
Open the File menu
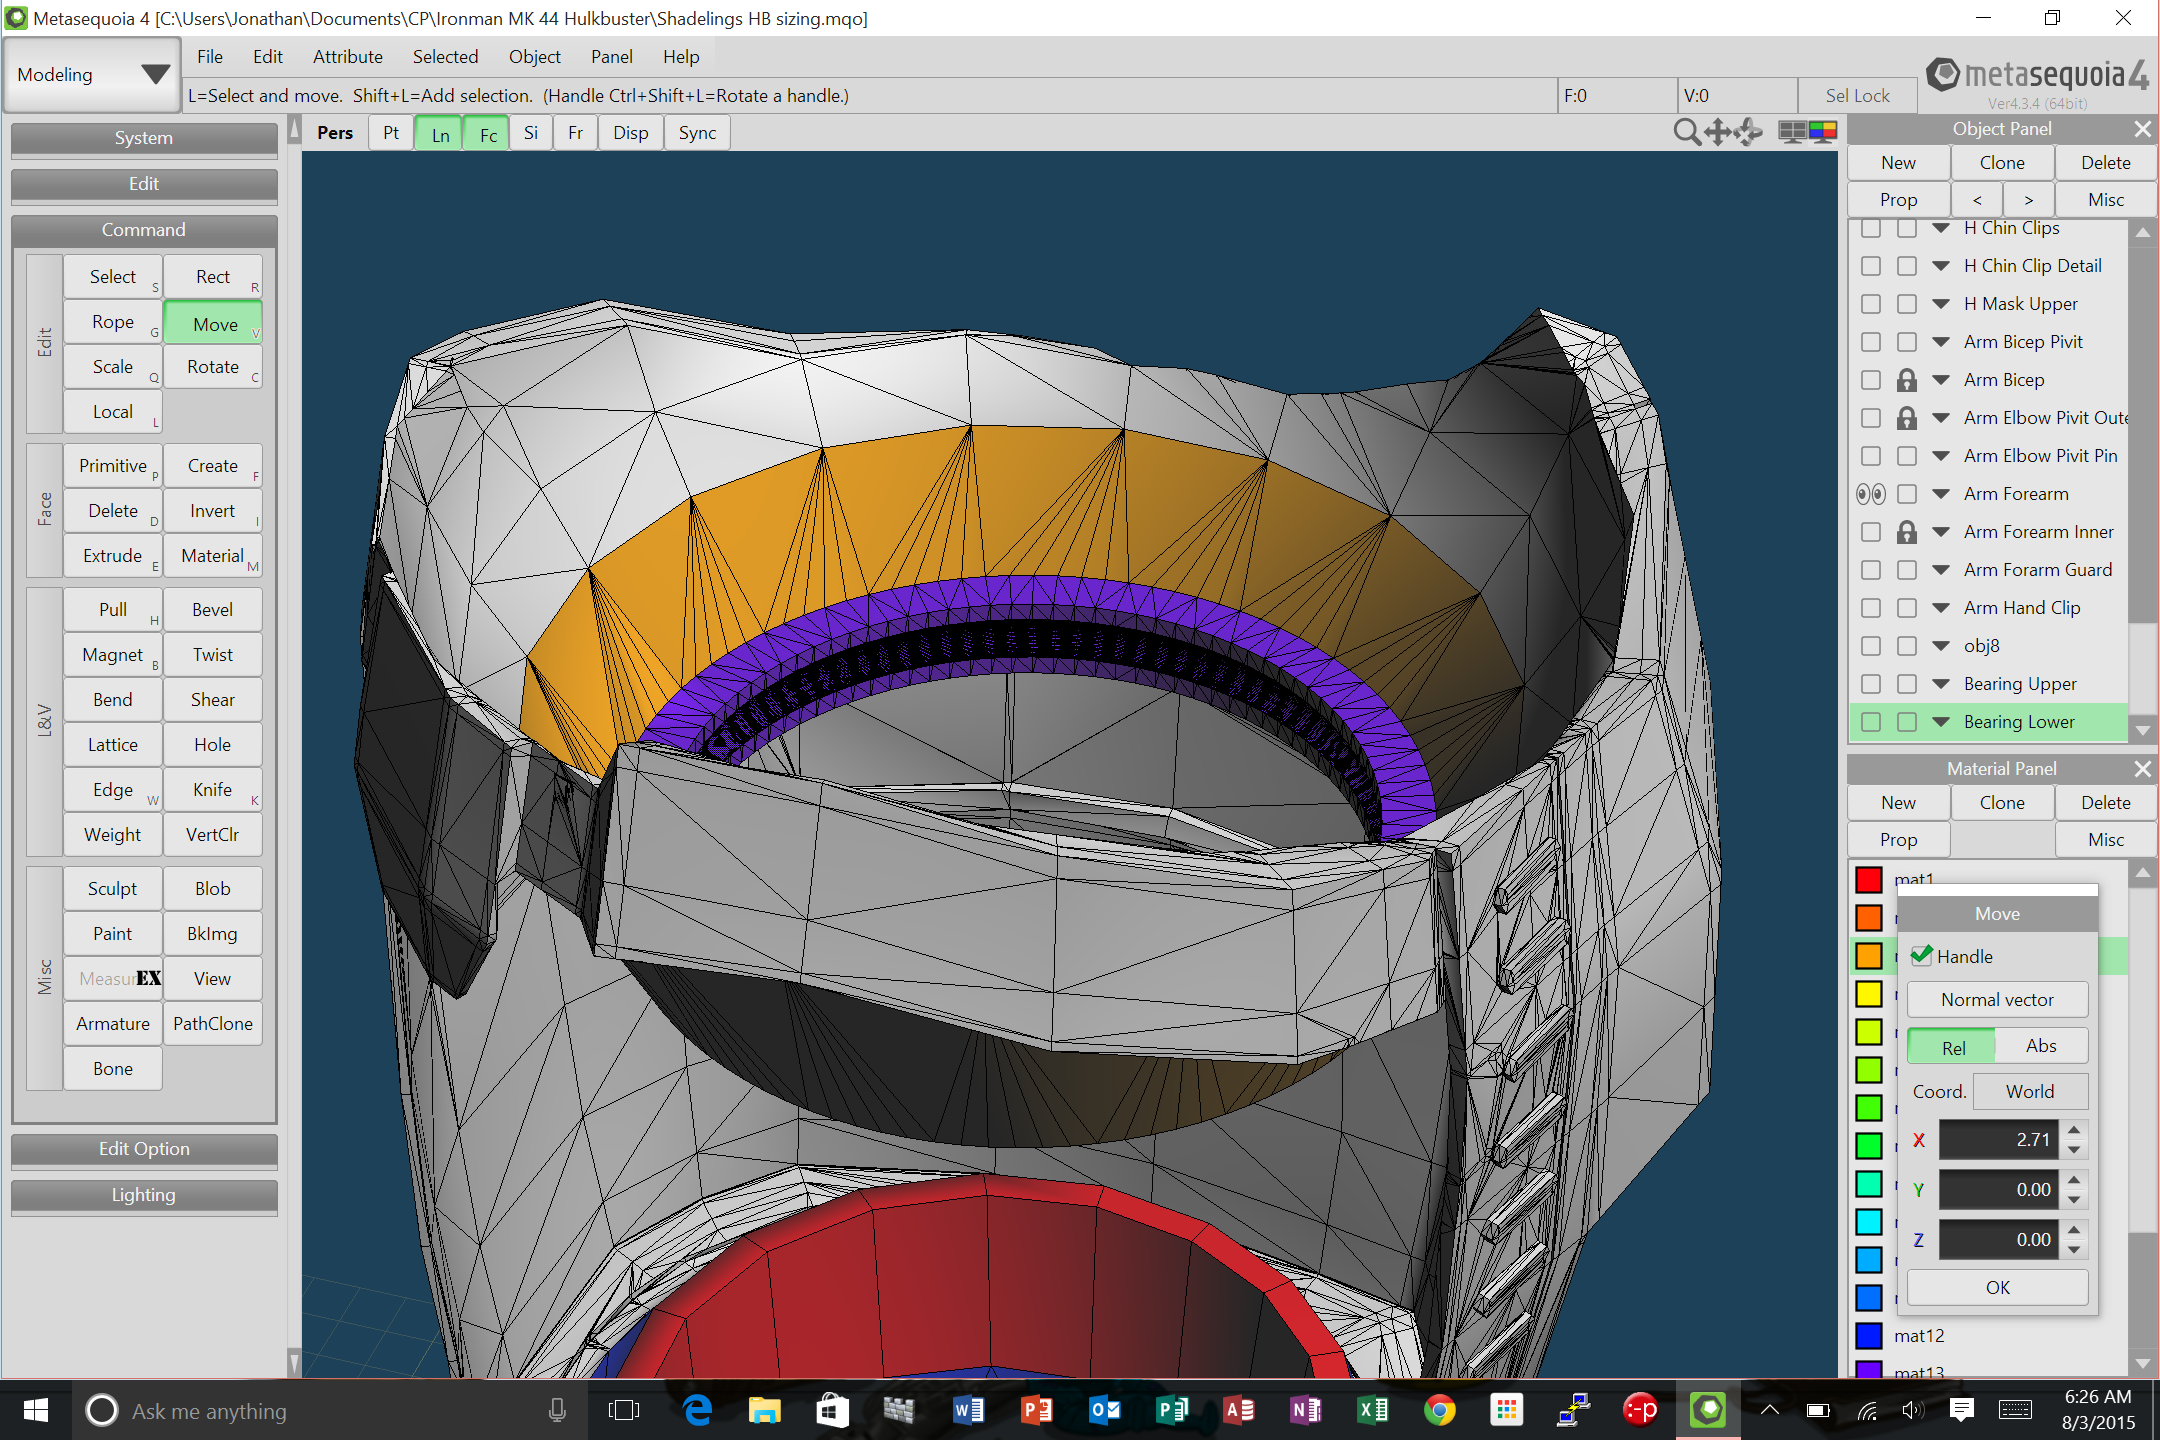click(x=210, y=57)
